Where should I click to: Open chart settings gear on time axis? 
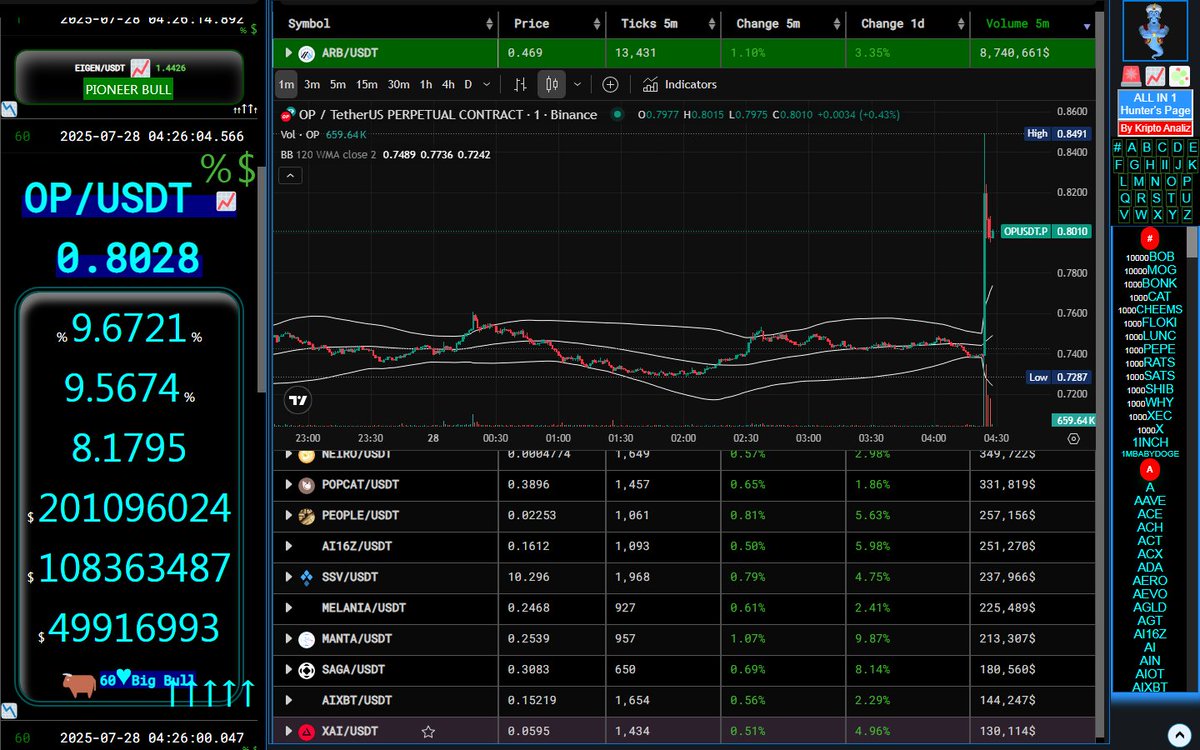pyautogui.click(x=1074, y=438)
